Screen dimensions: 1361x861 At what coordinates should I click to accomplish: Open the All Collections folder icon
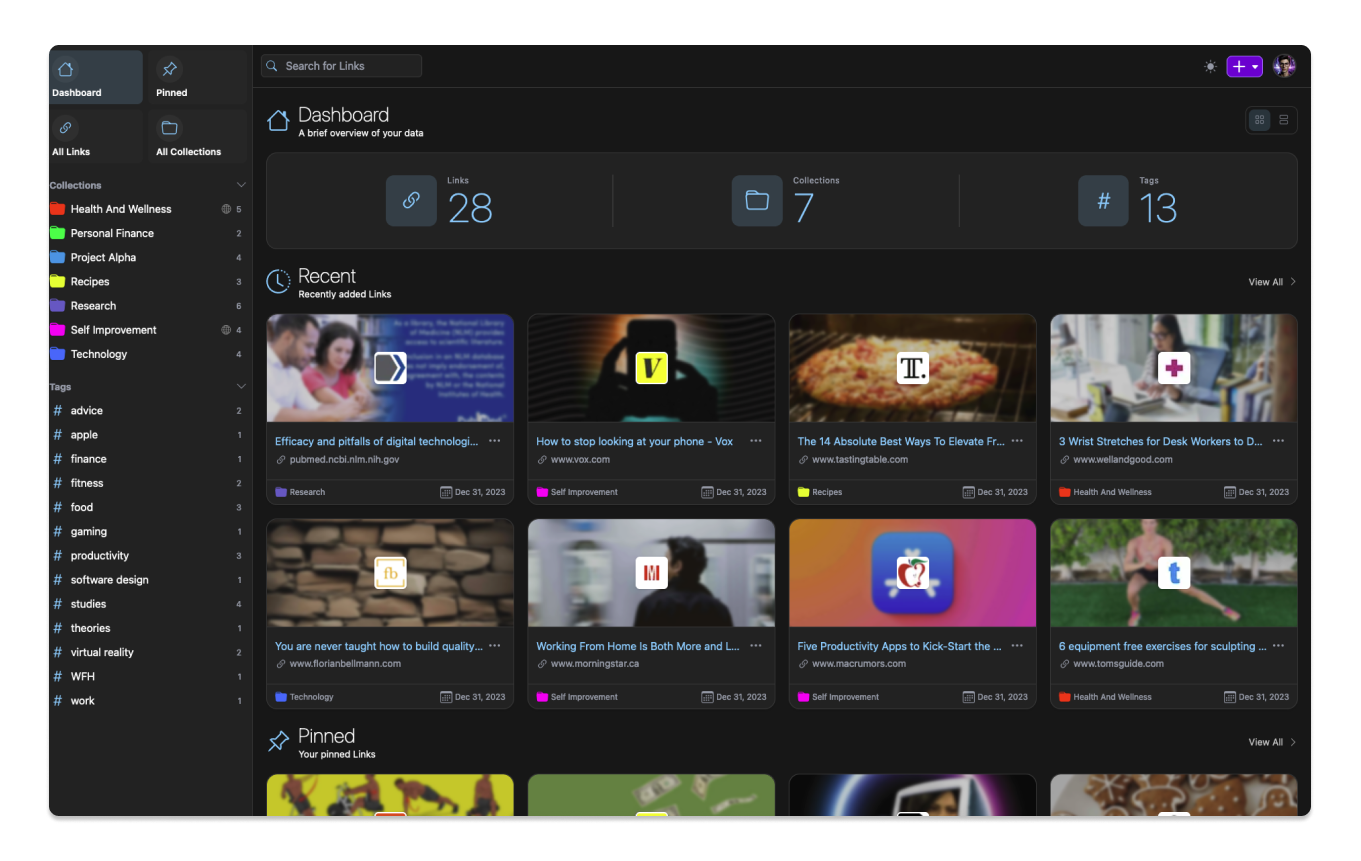170,128
